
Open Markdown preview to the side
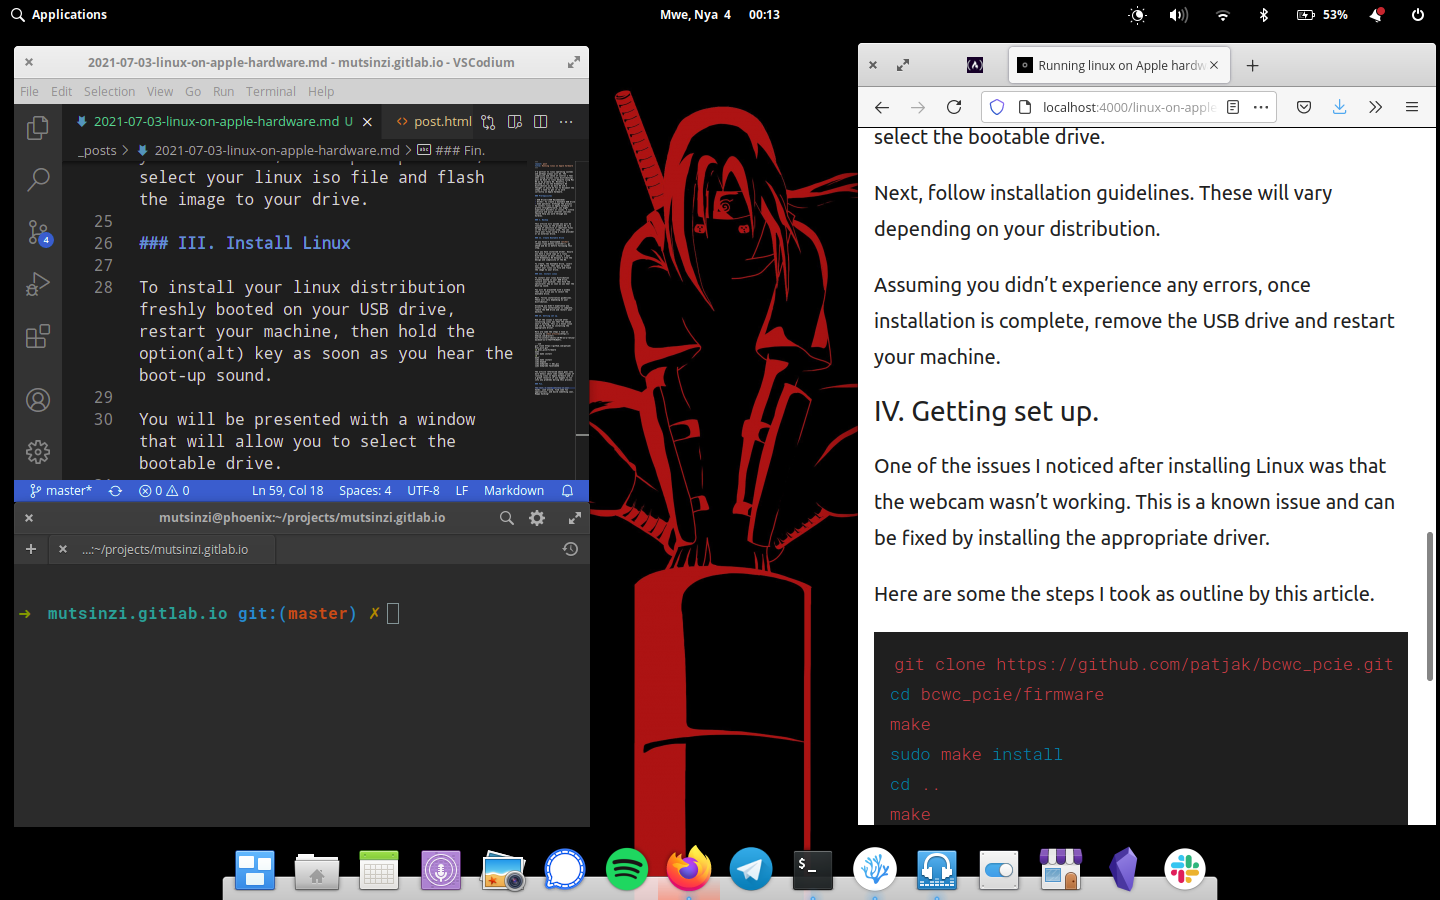point(515,122)
